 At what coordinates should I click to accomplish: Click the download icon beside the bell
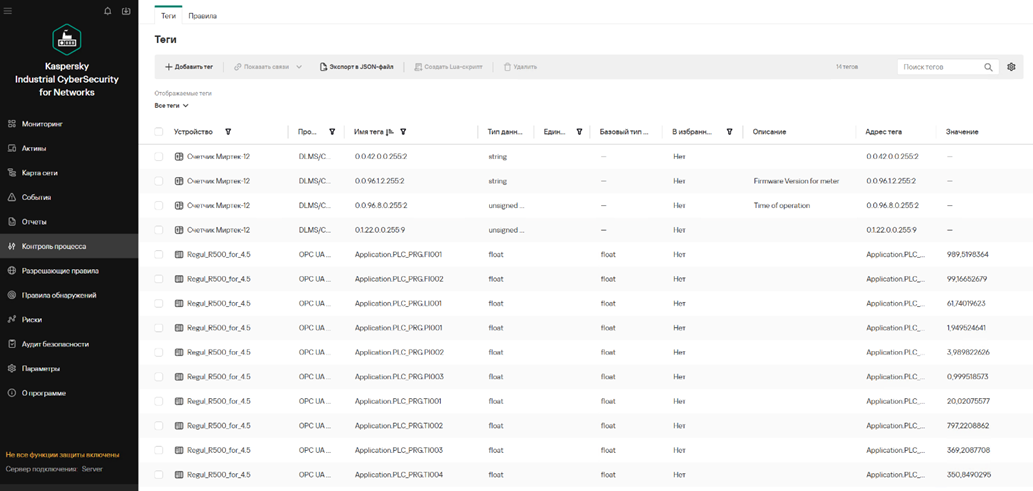pos(126,11)
